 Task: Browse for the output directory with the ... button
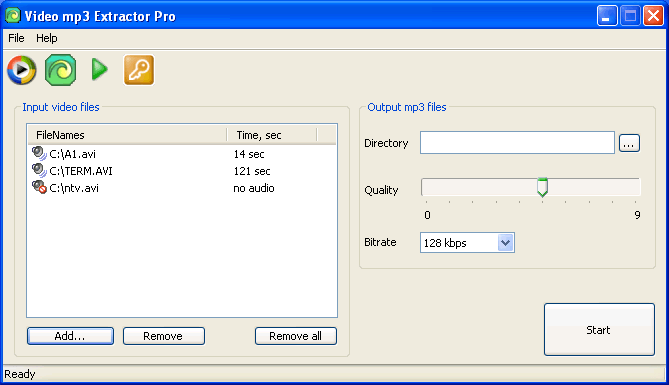pos(629,143)
